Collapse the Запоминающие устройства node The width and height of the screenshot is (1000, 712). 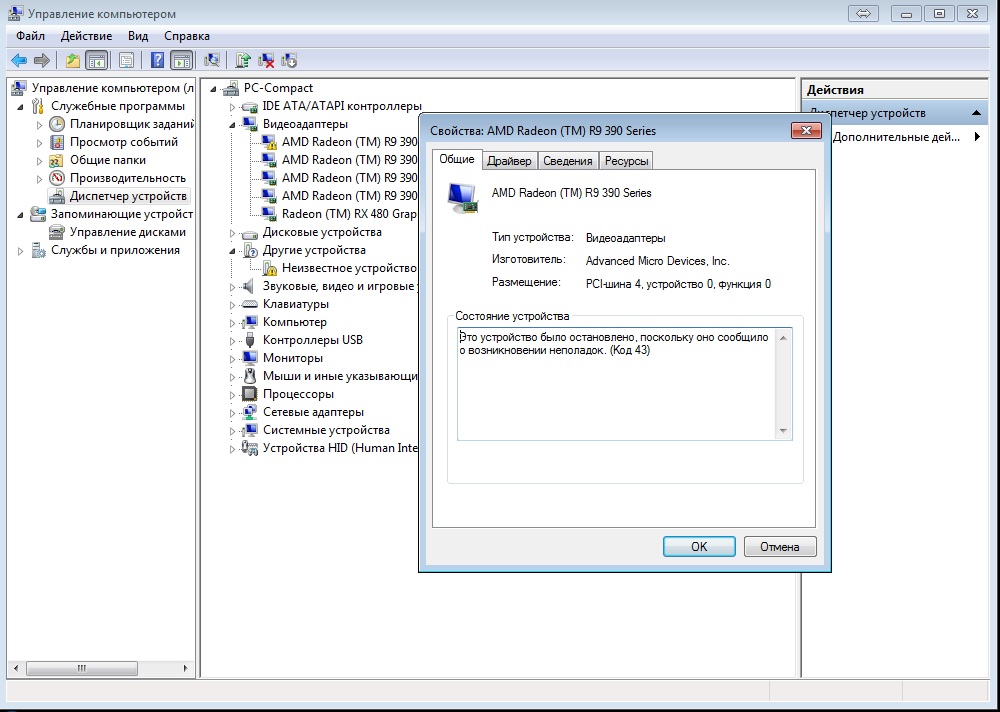coord(20,215)
